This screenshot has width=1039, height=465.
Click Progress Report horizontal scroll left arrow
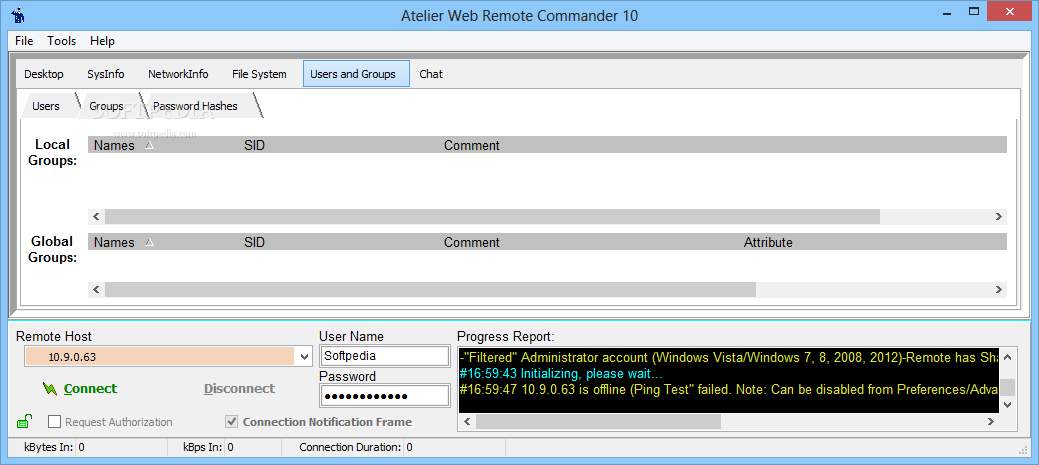point(466,421)
